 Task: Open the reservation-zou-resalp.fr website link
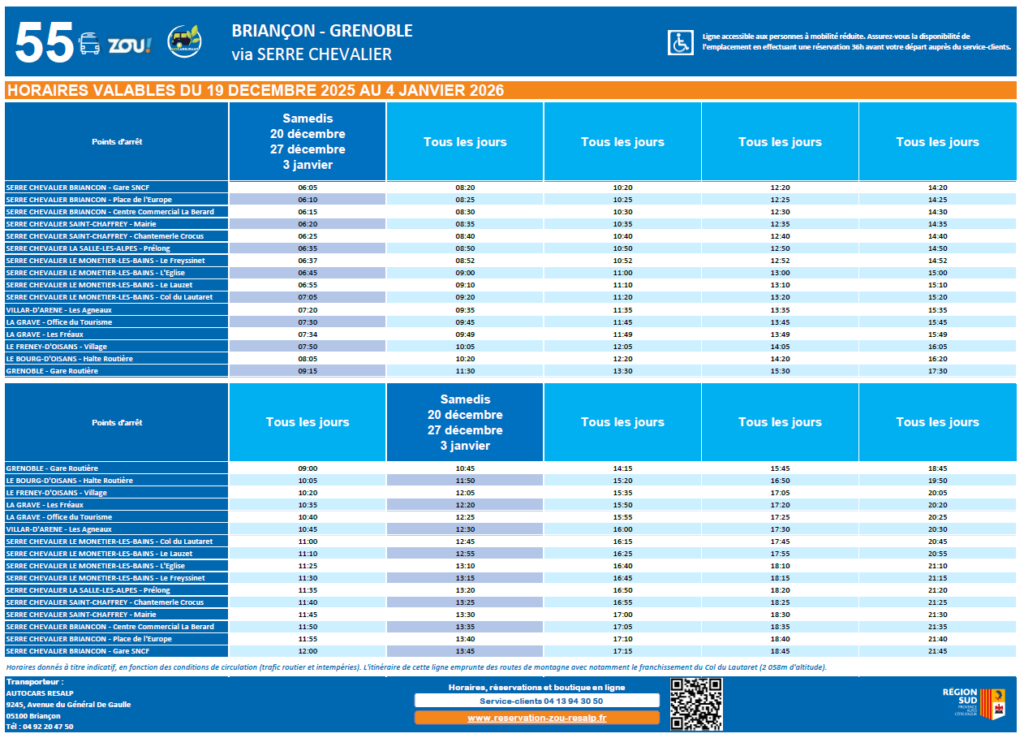[x=537, y=717]
